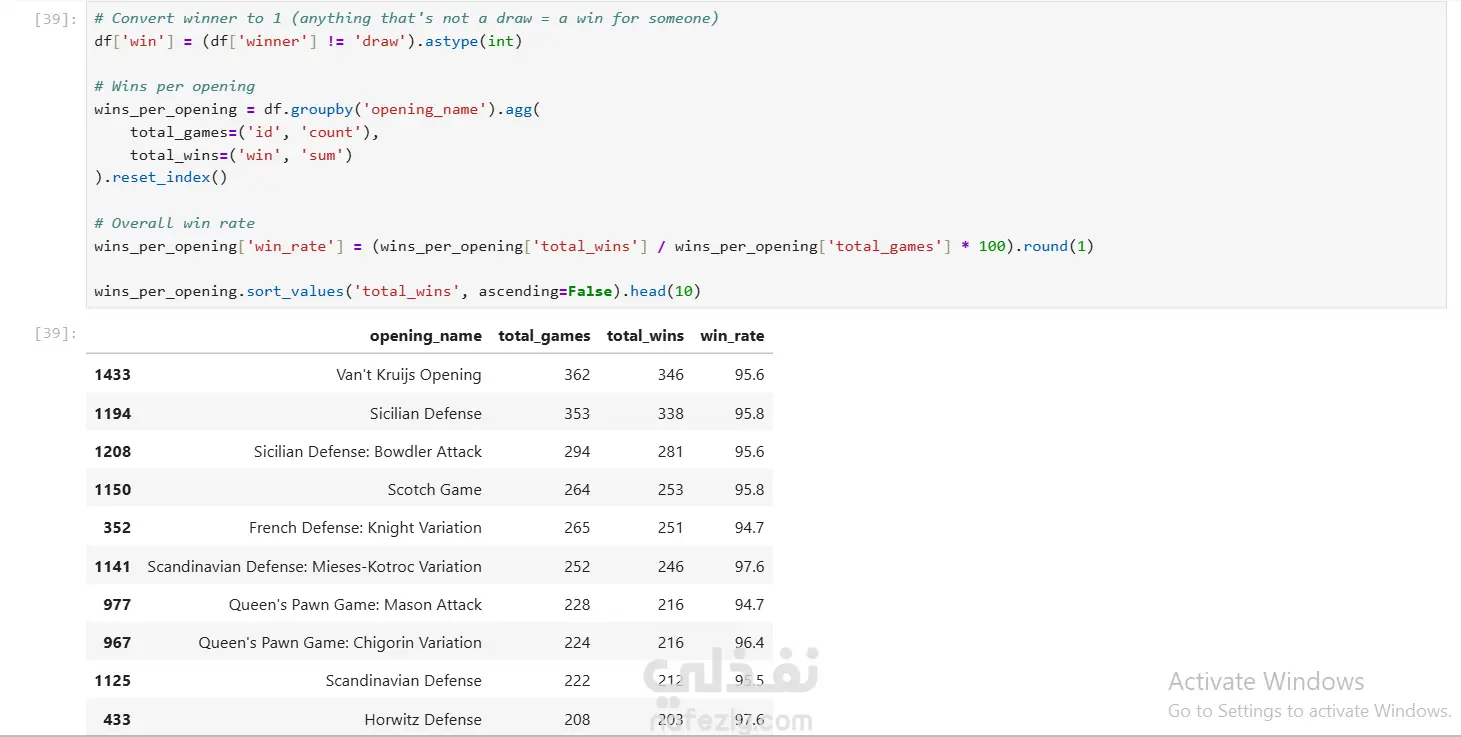Click the total_wins column header
Image resolution: width=1461 pixels, height=737 pixels.
click(x=645, y=336)
